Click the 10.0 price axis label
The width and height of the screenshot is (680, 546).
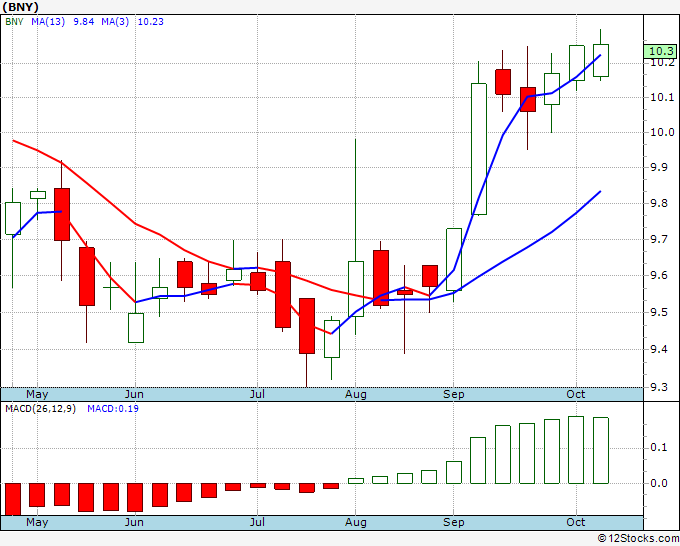pos(663,132)
